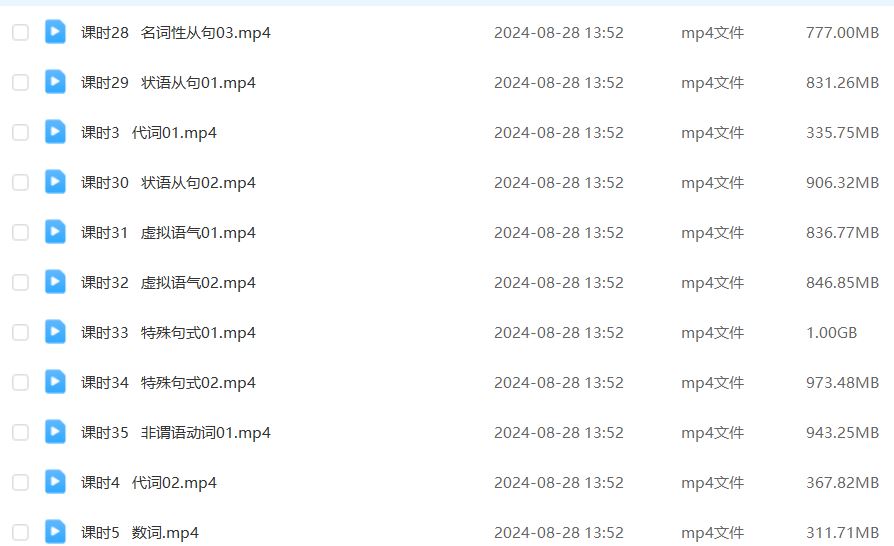Viewport: 894px width, 546px height.
Task: Click video icon for 课时28 名词性从句03.mp4
Action: [x=55, y=32]
